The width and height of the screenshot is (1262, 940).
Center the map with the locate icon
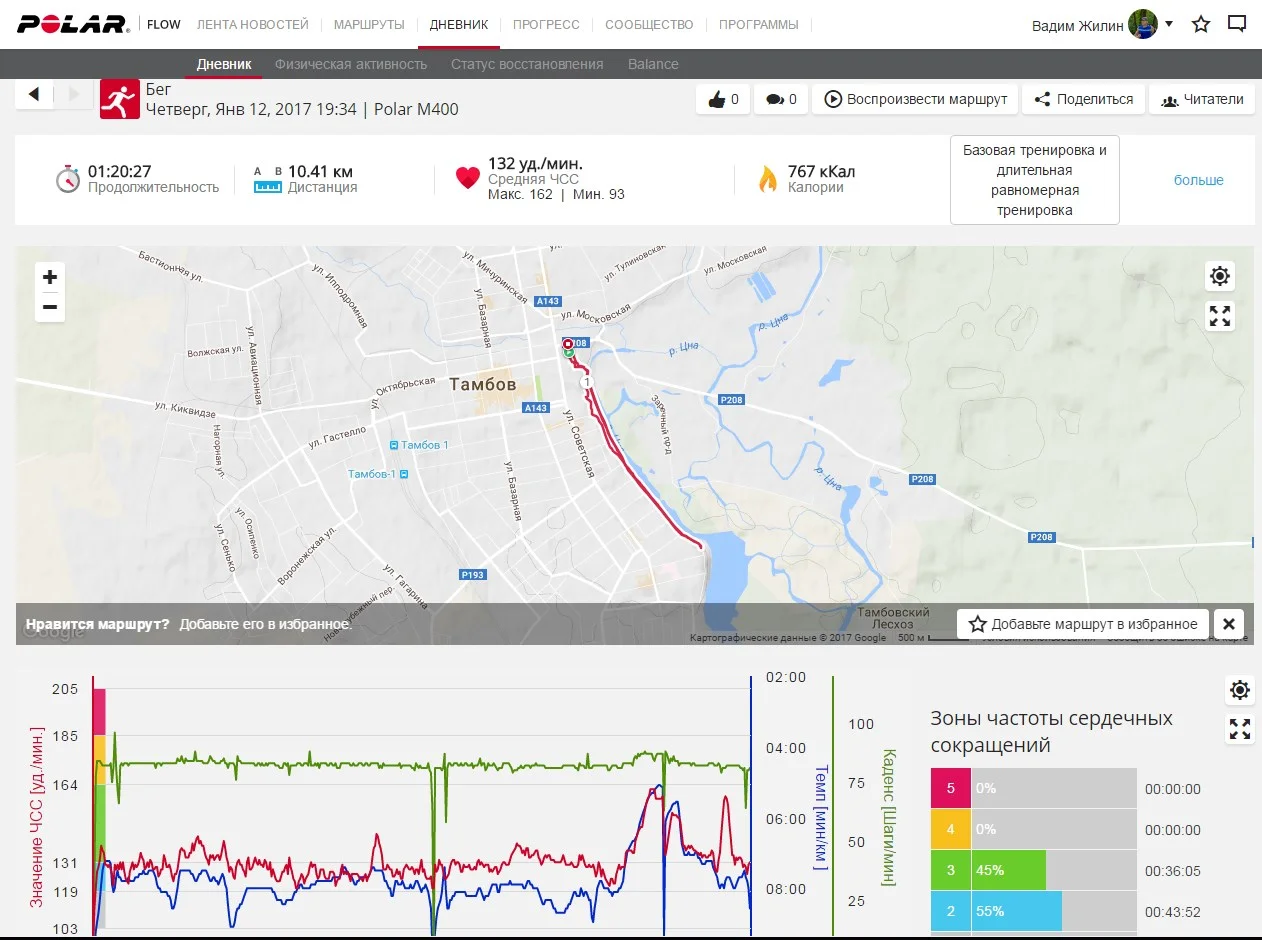pos(1220,276)
